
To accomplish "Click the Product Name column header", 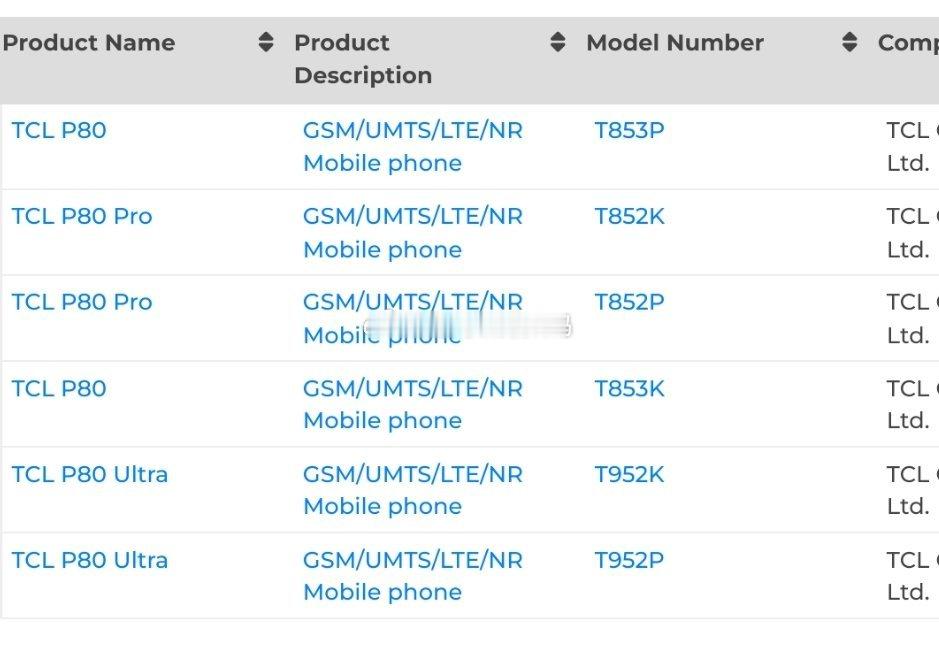I will (89, 43).
